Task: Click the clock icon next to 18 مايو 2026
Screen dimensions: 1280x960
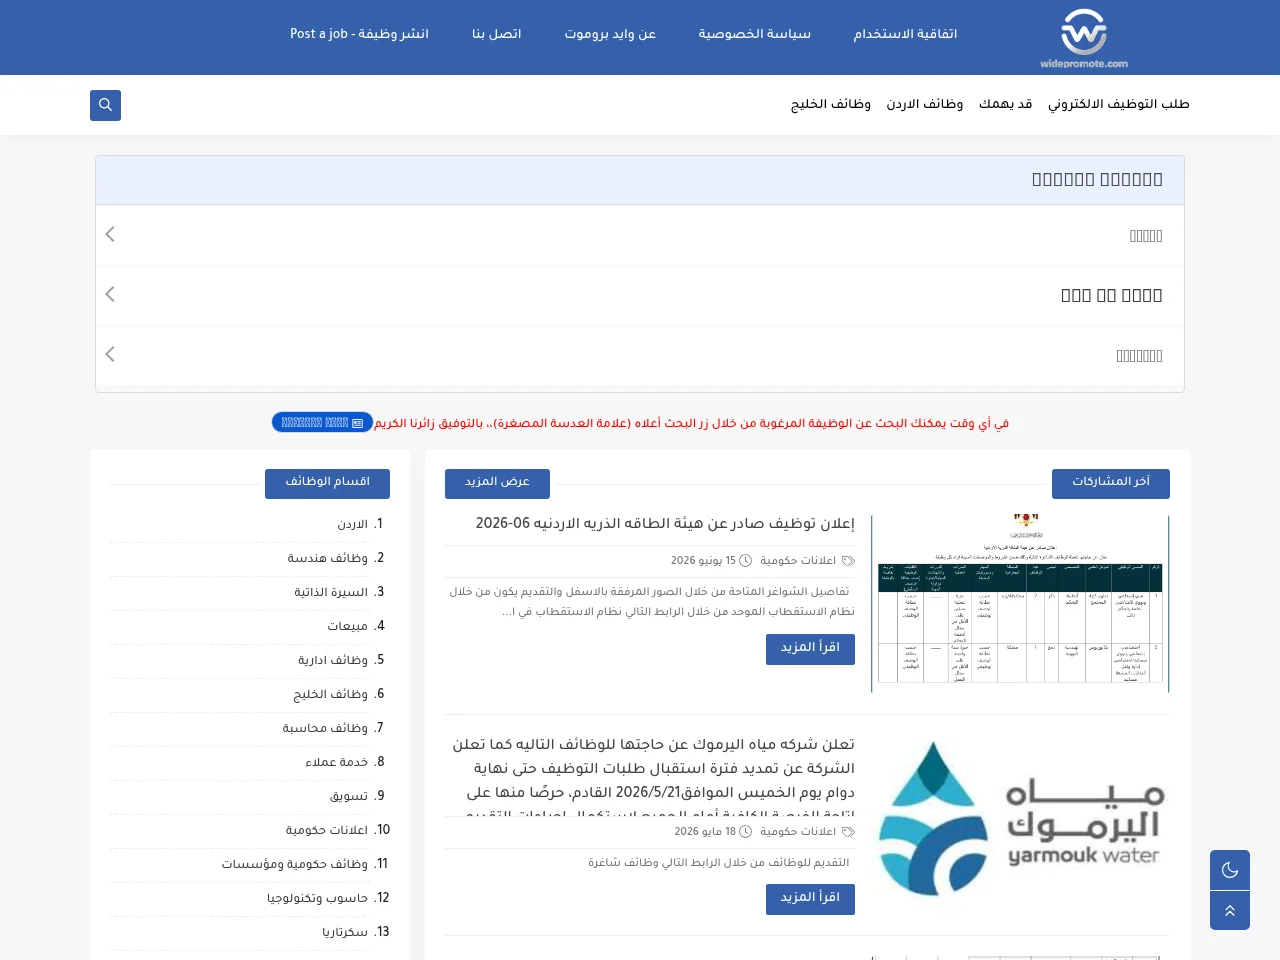Action: point(745,832)
